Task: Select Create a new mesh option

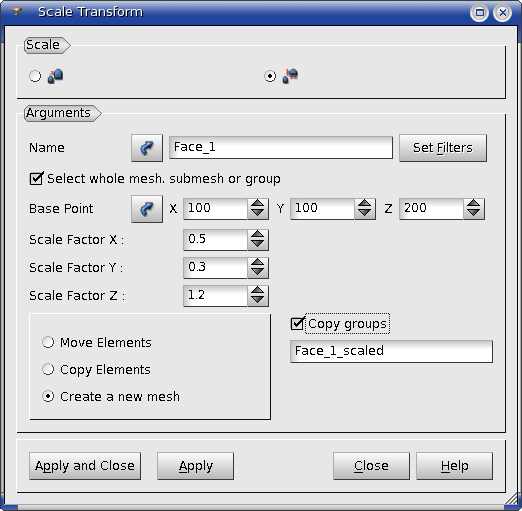Action: click(x=48, y=396)
